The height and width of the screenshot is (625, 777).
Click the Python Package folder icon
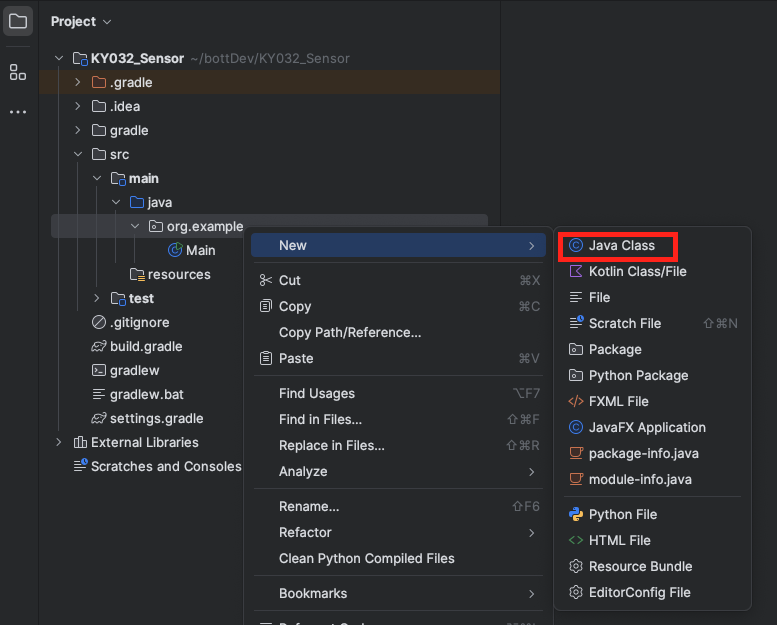coord(576,375)
